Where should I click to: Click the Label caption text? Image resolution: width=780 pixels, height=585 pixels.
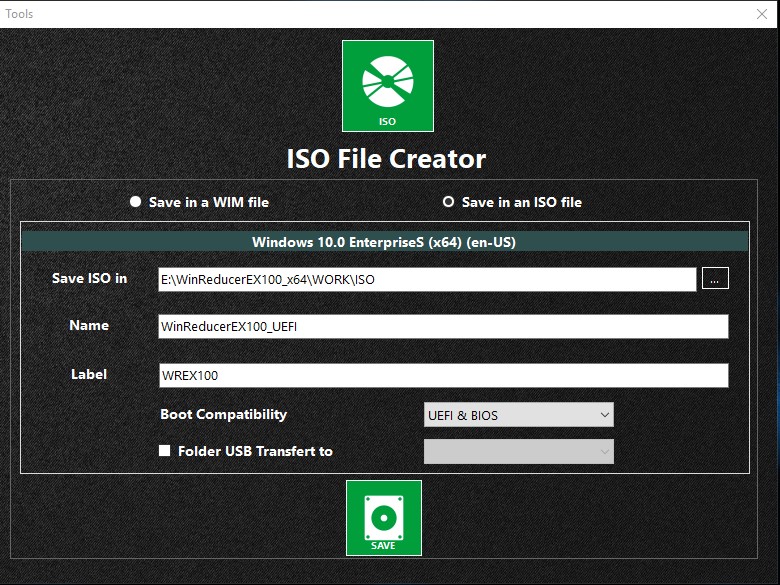click(x=89, y=374)
